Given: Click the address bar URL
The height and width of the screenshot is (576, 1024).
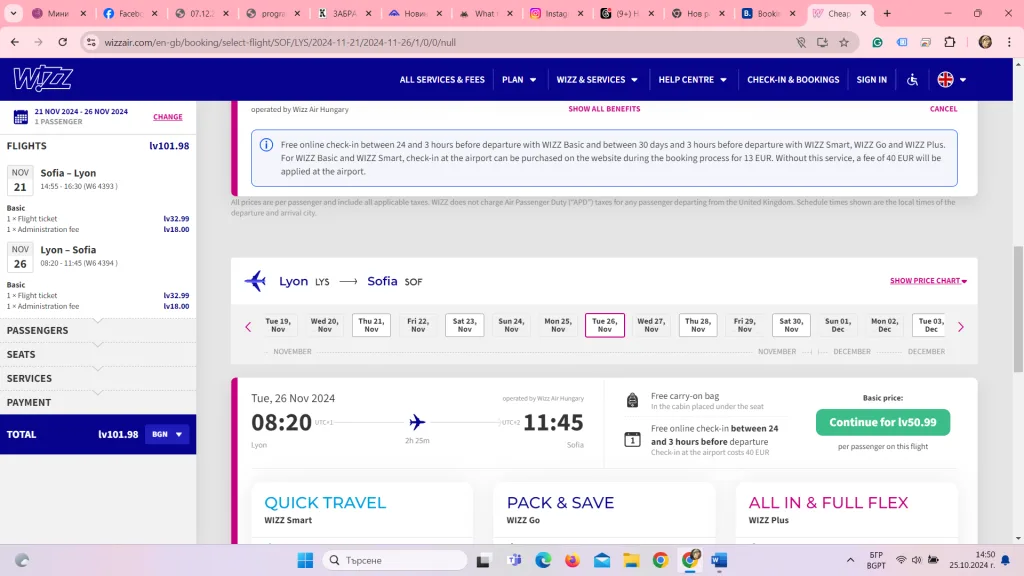Looking at the screenshot, I should pyautogui.click(x=280, y=42).
